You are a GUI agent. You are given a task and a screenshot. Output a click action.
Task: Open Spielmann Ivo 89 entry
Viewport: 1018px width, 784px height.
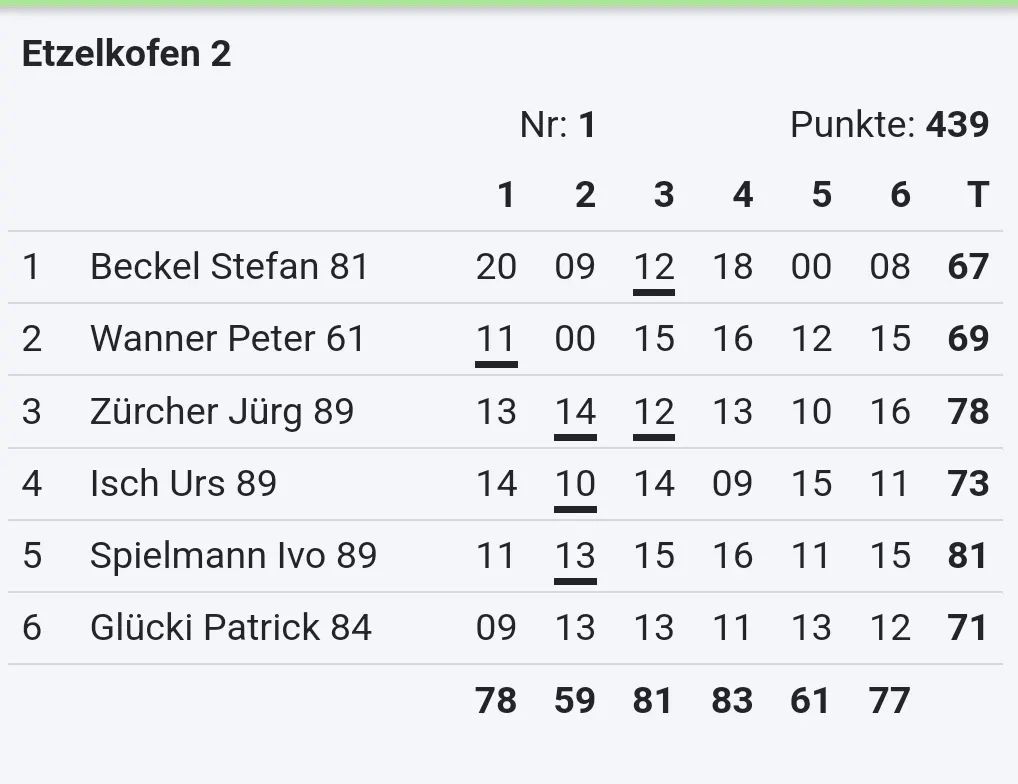pos(233,555)
